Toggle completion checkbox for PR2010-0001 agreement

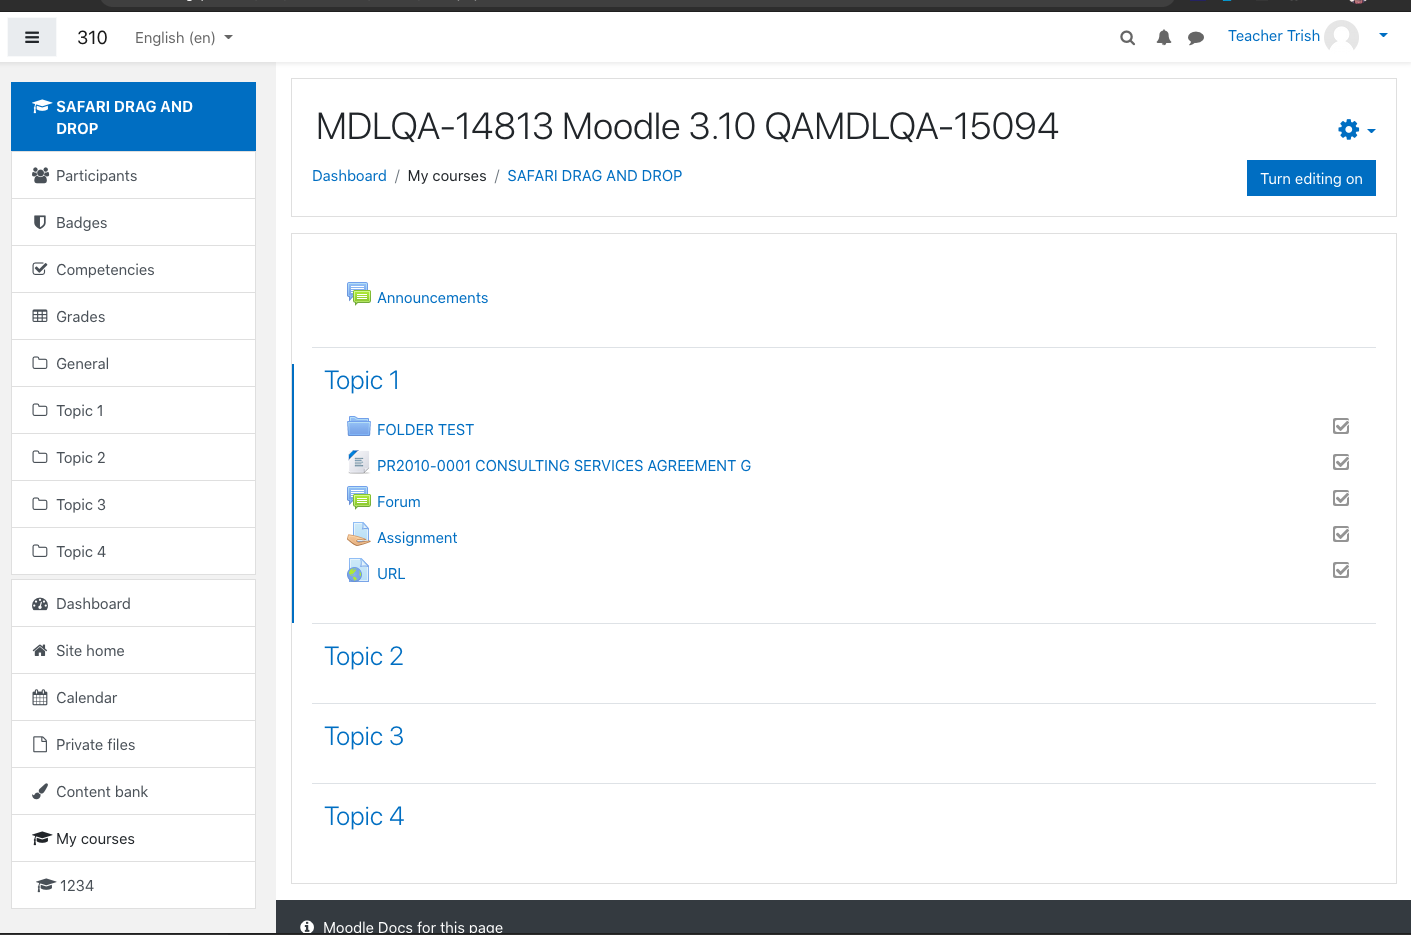[x=1341, y=462]
